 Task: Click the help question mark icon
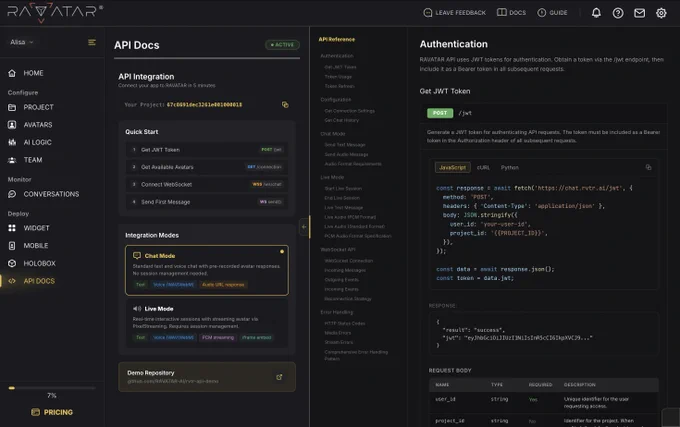618,13
